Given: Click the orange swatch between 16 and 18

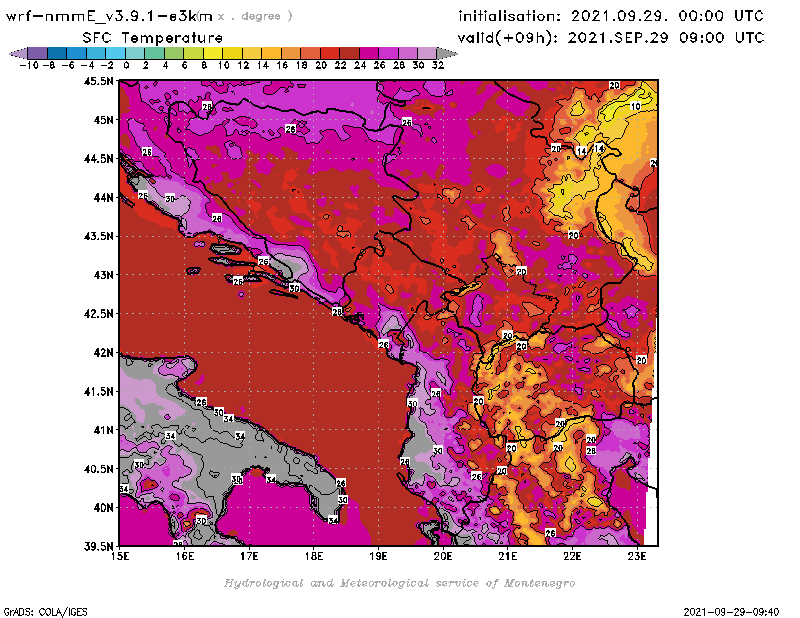Looking at the screenshot, I should click(291, 54).
